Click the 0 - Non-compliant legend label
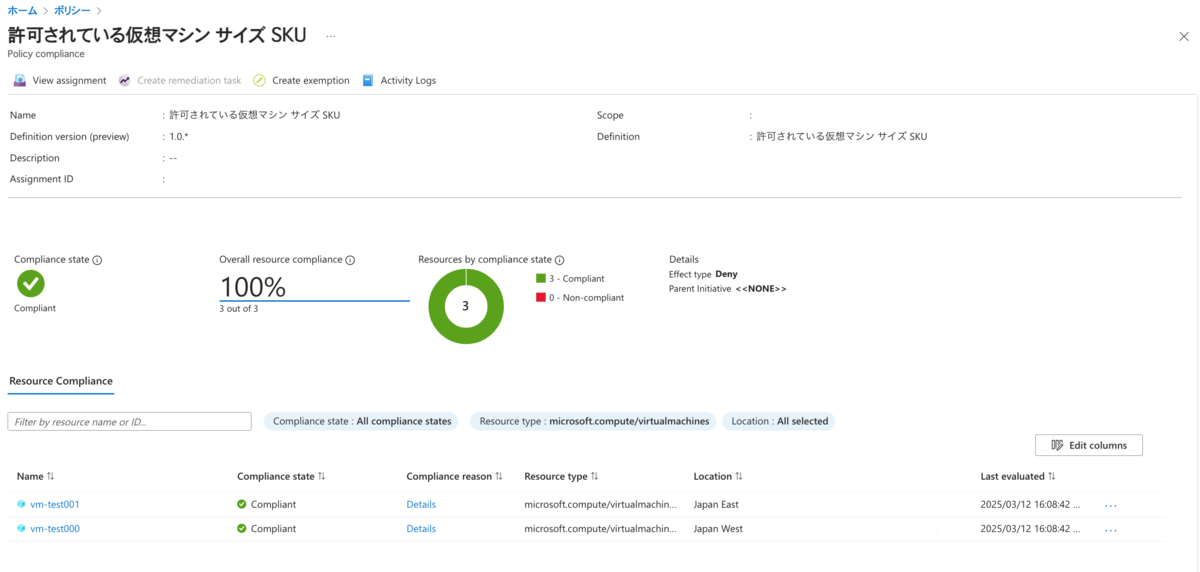The height and width of the screenshot is (572, 1200). (x=586, y=297)
